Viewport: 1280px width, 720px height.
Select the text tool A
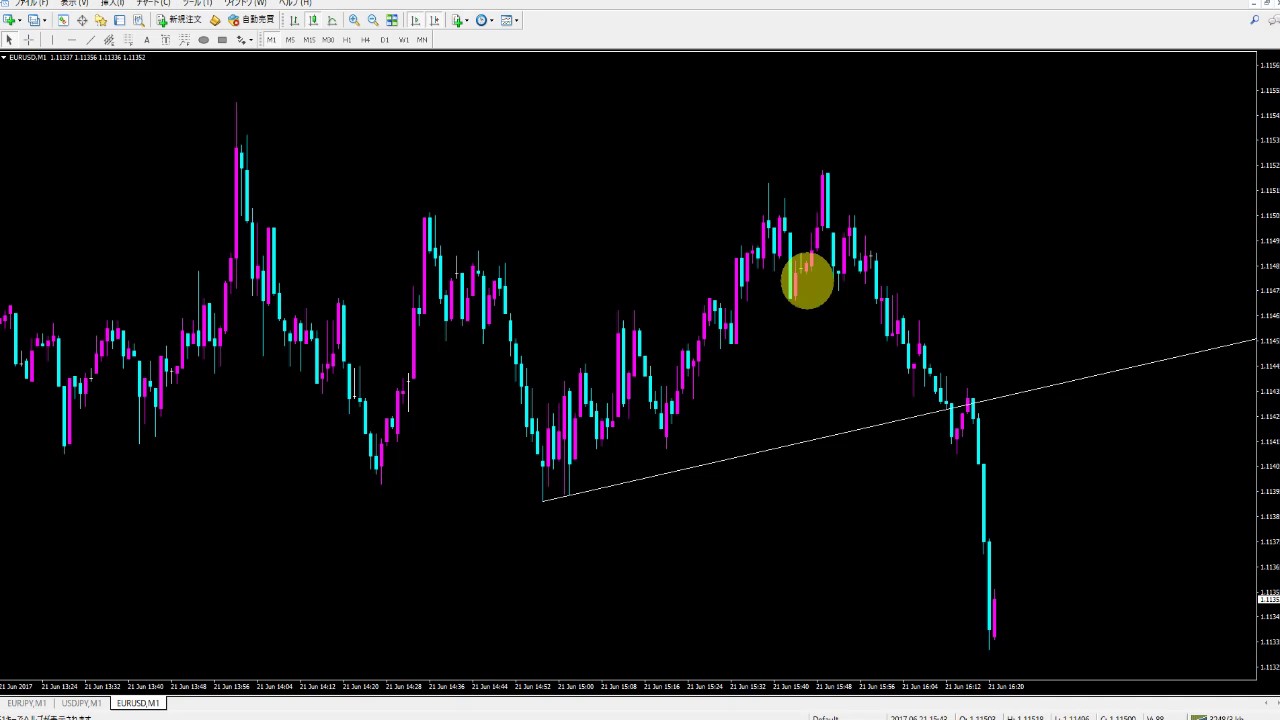[147, 40]
